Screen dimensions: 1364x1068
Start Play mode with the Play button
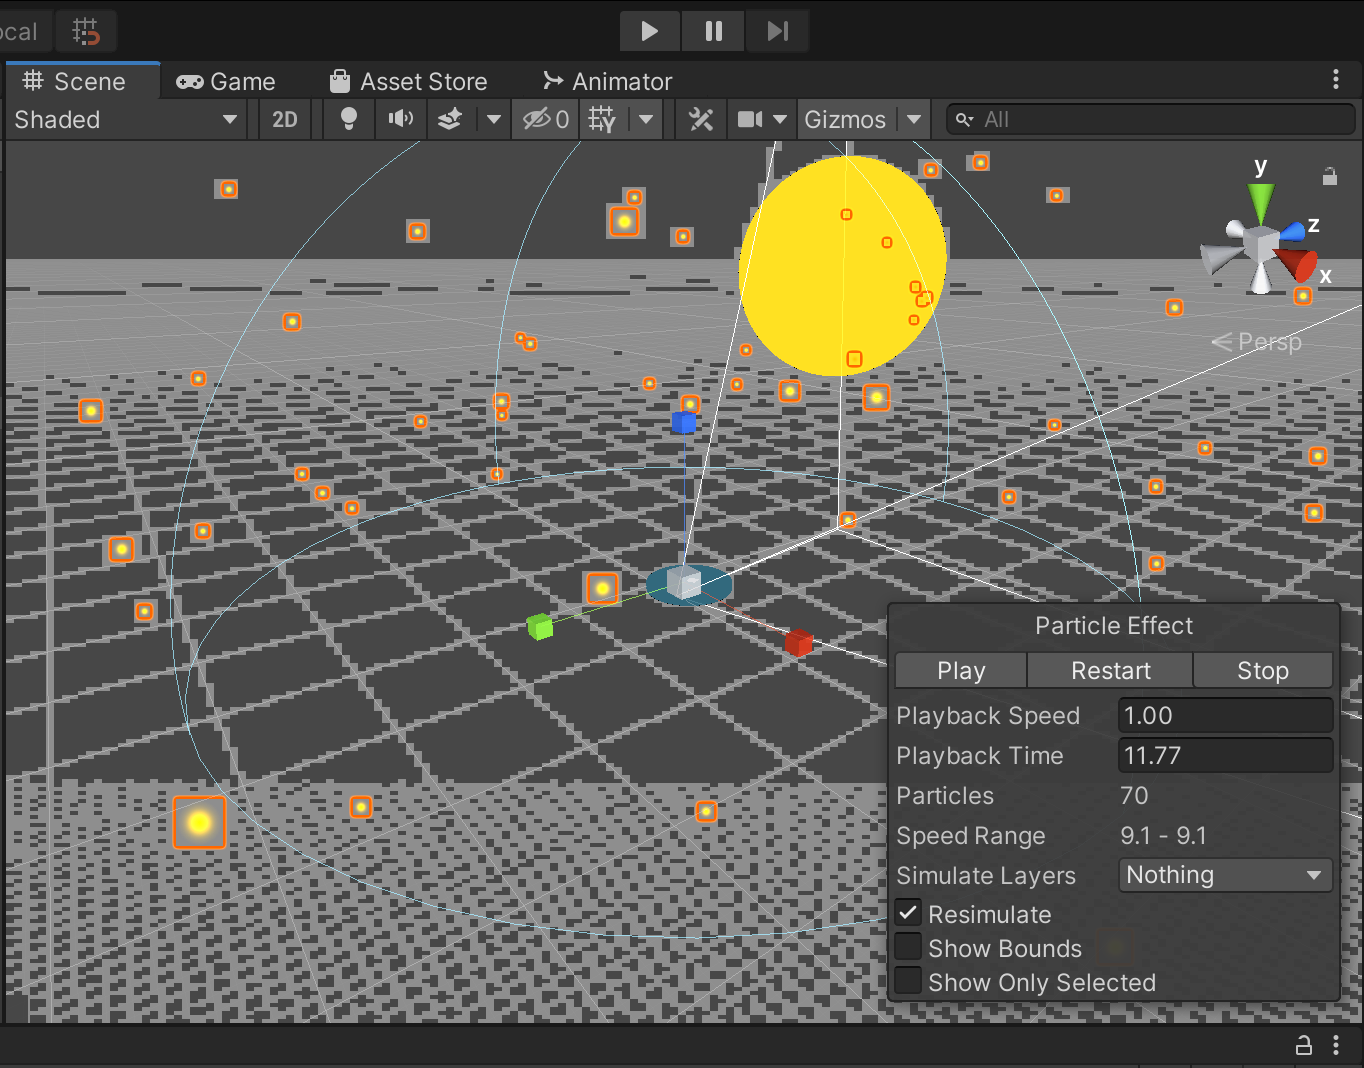tap(650, 31)
